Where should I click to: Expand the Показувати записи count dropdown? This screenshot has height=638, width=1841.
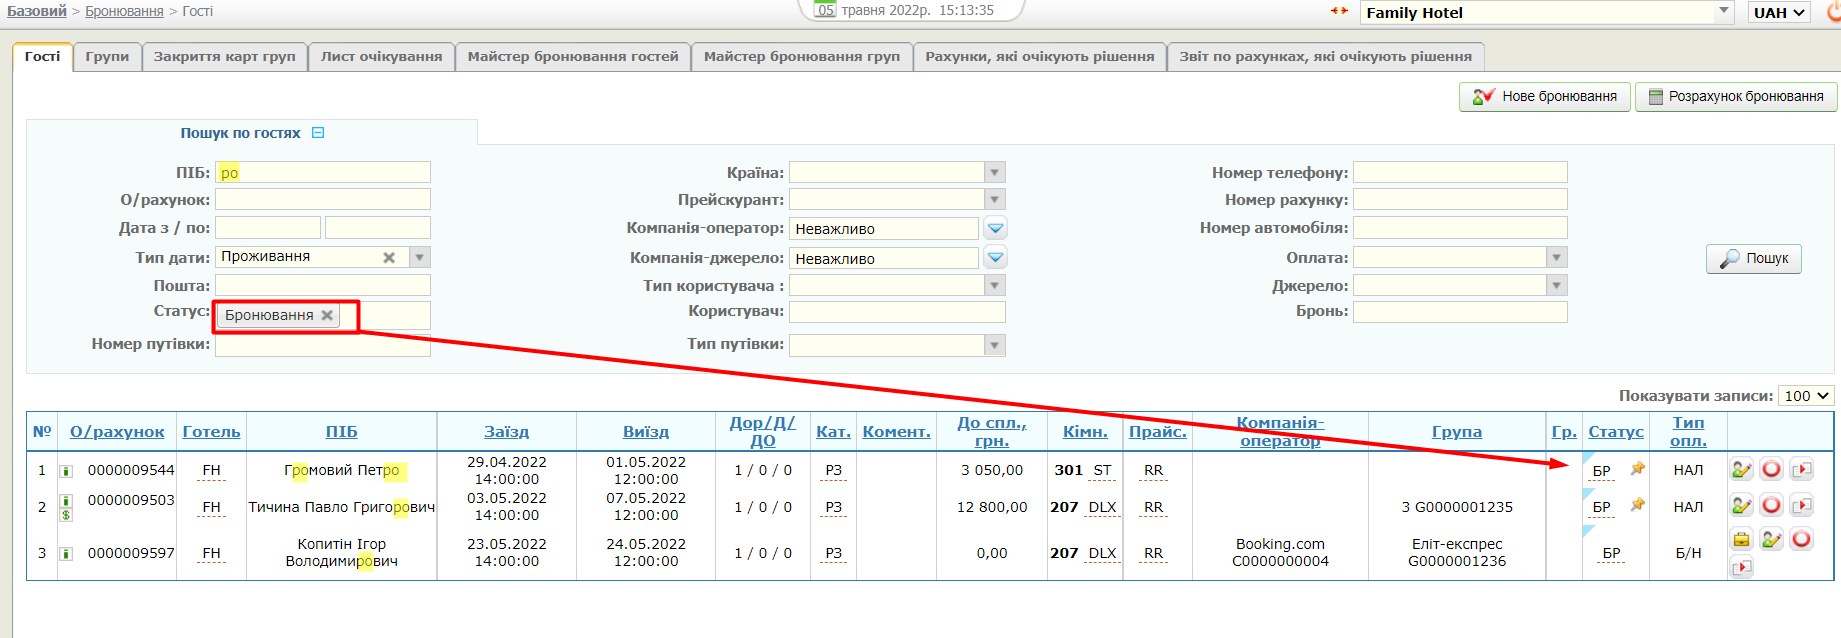point(1806,396)
